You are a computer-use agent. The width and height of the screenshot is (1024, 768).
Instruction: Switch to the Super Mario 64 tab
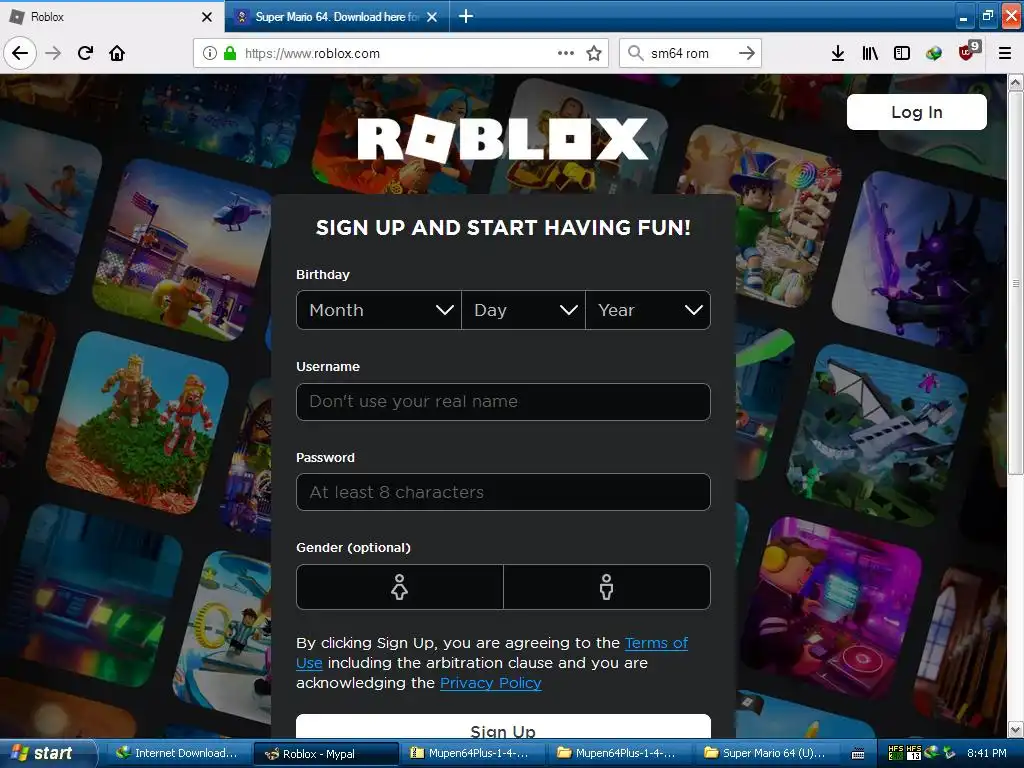tap(336, 17)
